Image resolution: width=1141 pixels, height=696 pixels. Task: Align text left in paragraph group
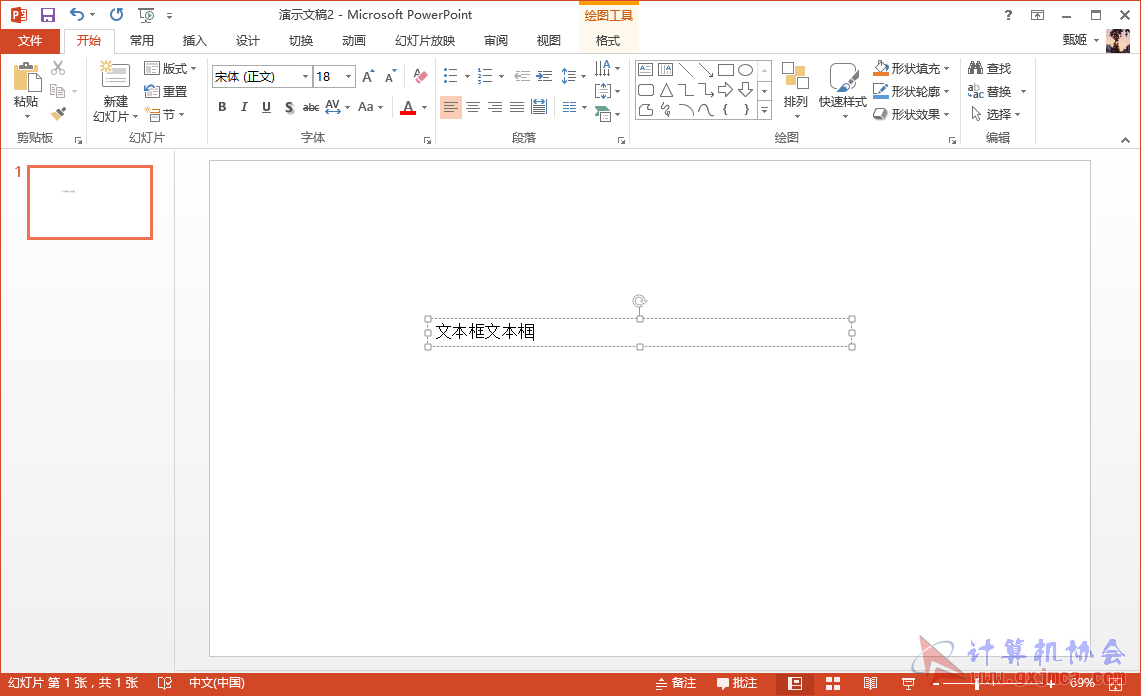(x=450, y=107)
